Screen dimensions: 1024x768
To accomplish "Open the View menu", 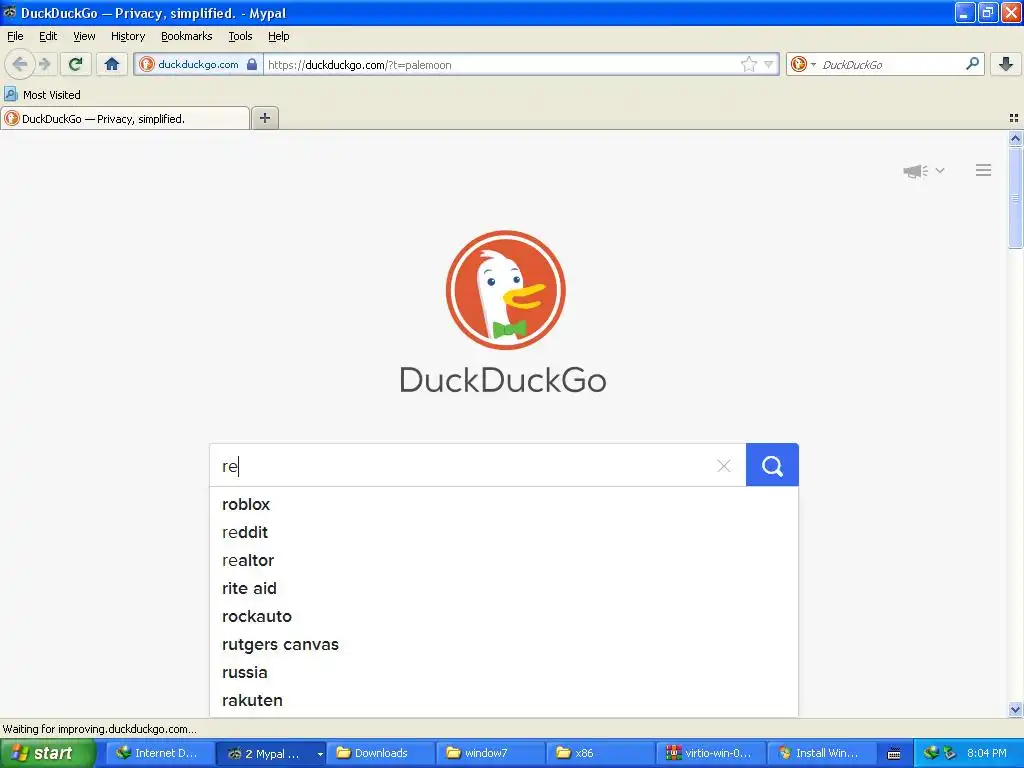I will pos(84,36).
